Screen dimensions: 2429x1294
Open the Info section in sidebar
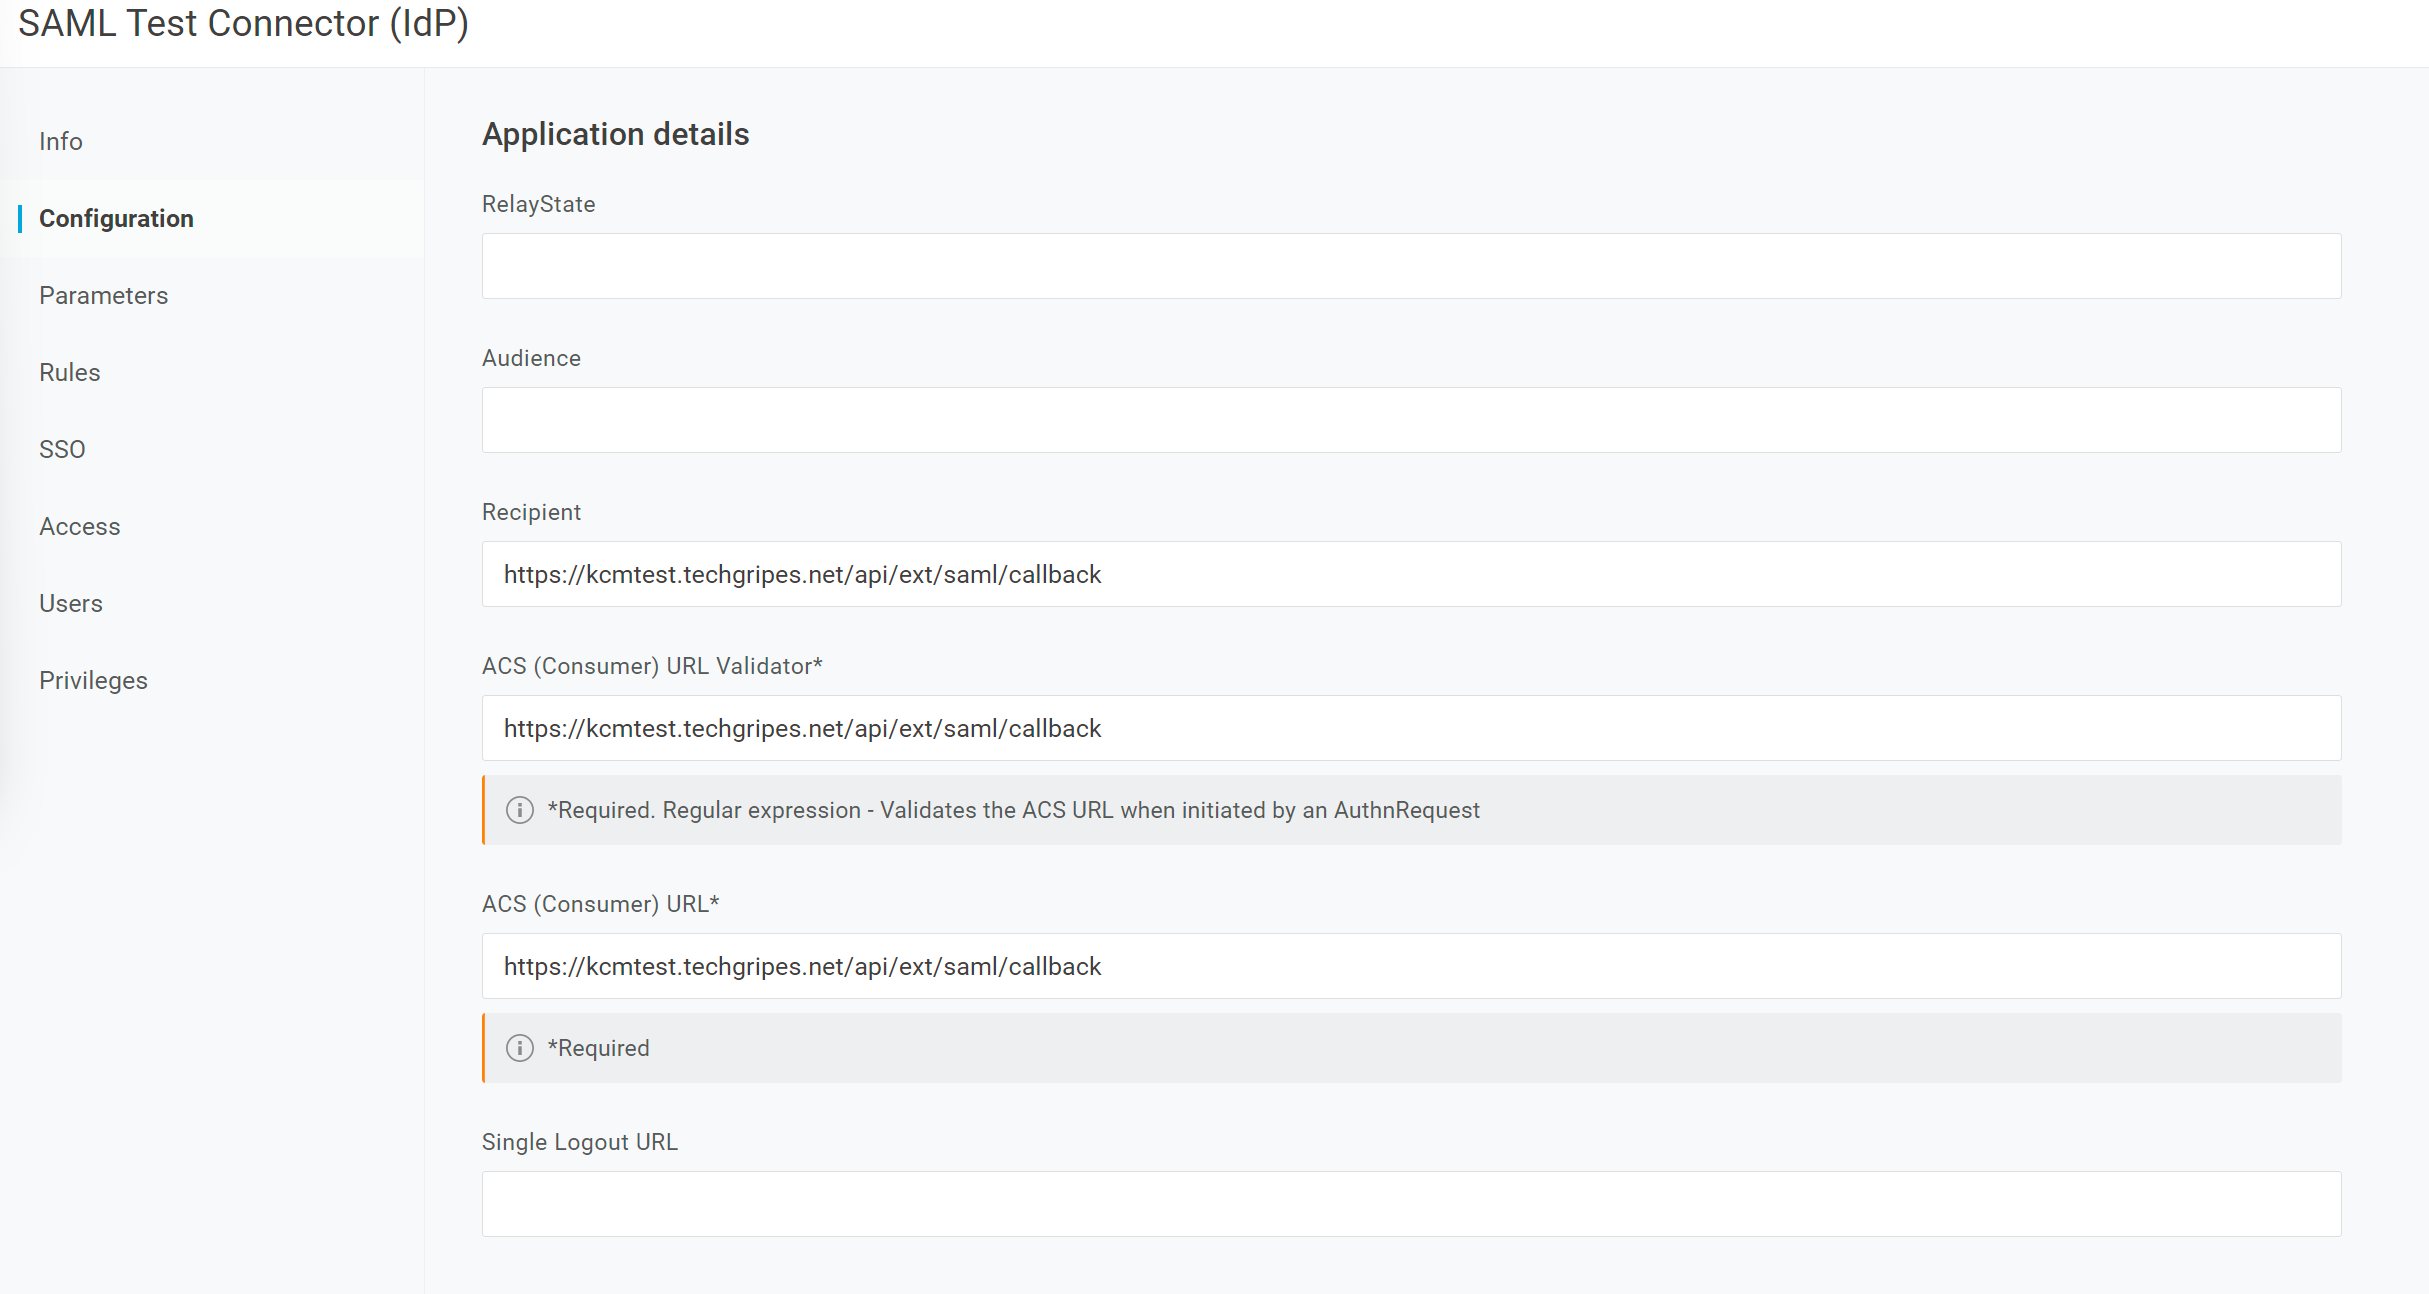click(61, 141)
